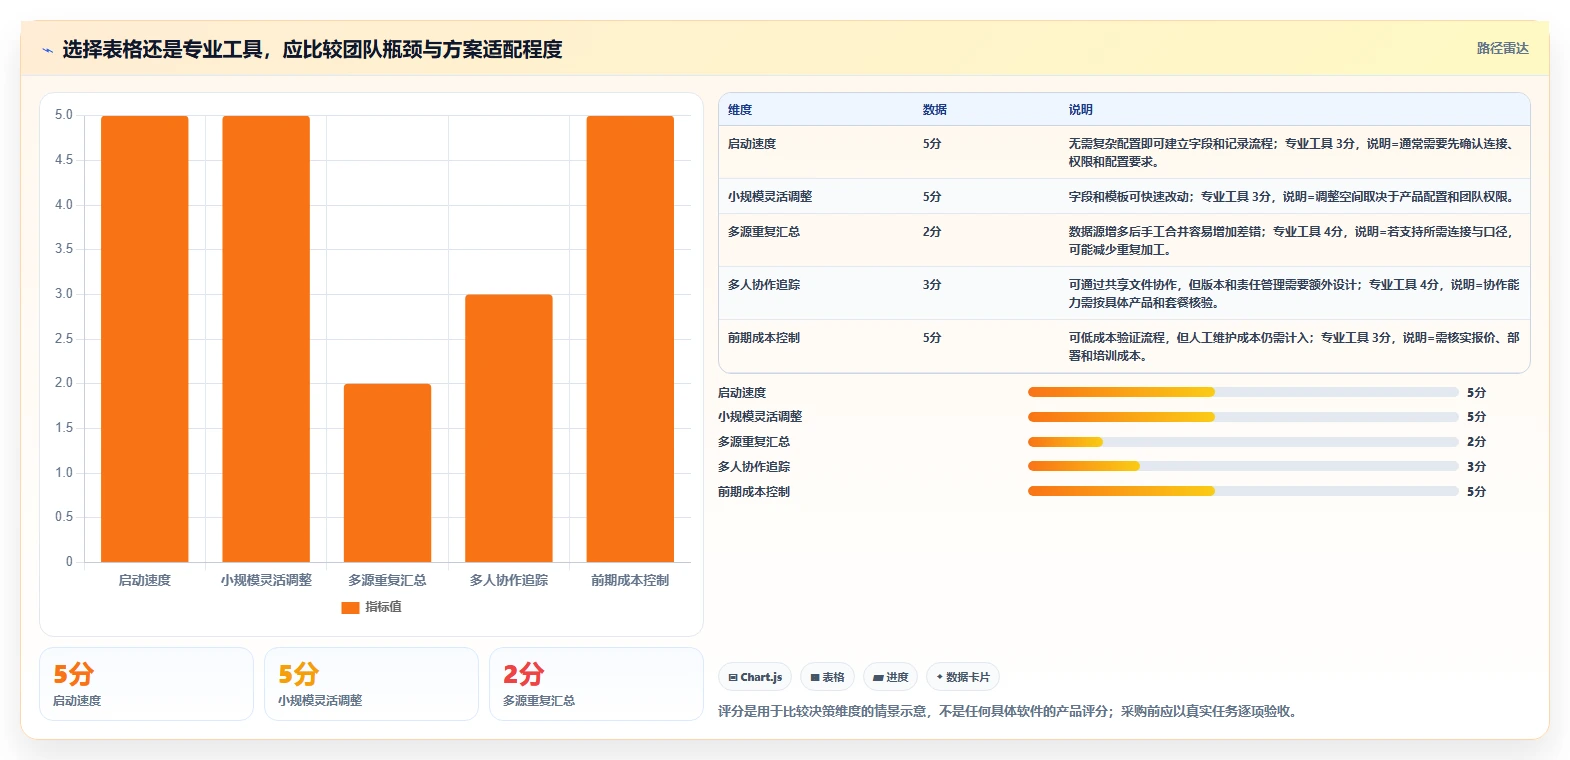Click the footnote starting 评分是用于比较
The width and height of the screenshot is (1570, 760).
tap(1009, 712)
